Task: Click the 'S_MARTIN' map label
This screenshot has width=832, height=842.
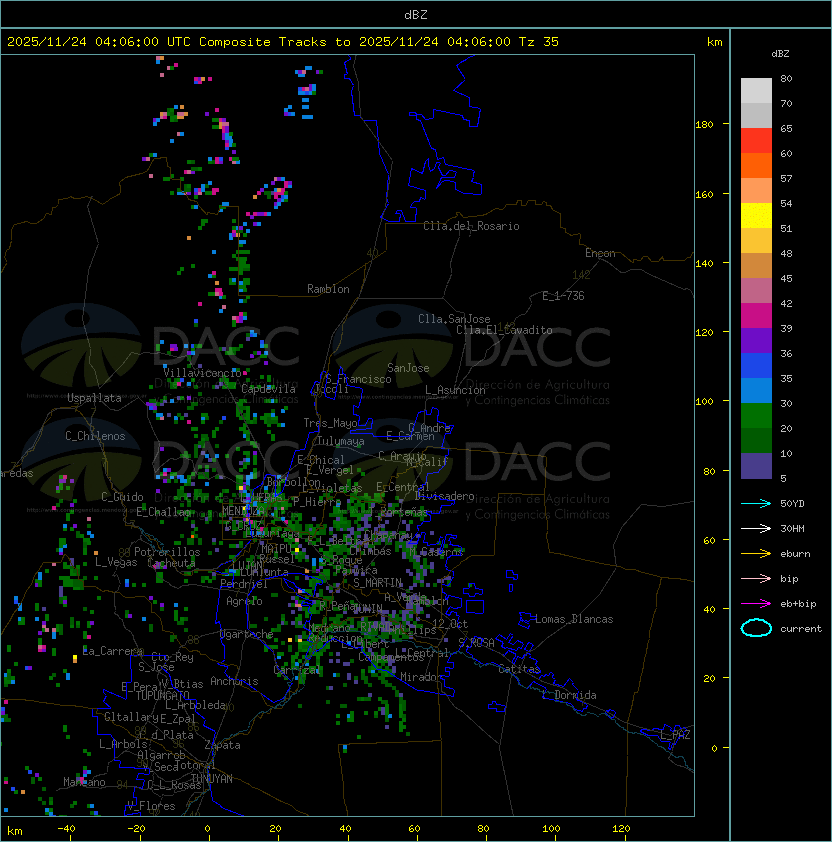Action: click(377, 583)
